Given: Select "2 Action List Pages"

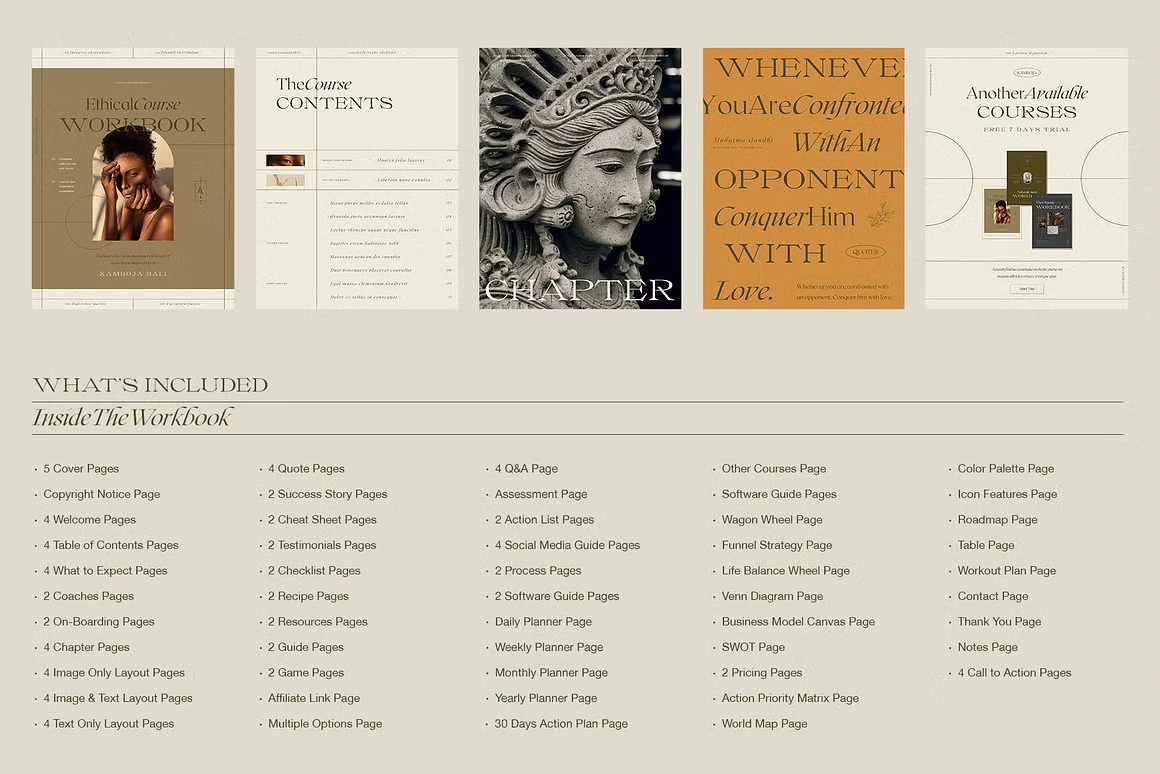Looking at the screenshot, I should [x=544, y=519].
